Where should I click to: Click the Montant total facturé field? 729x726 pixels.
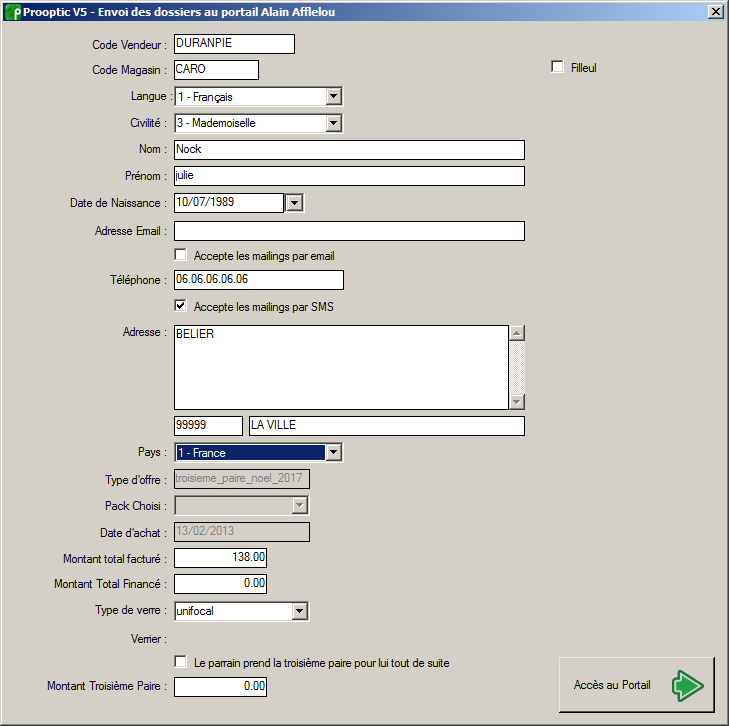pyautogui.click(x=220, y=558)
